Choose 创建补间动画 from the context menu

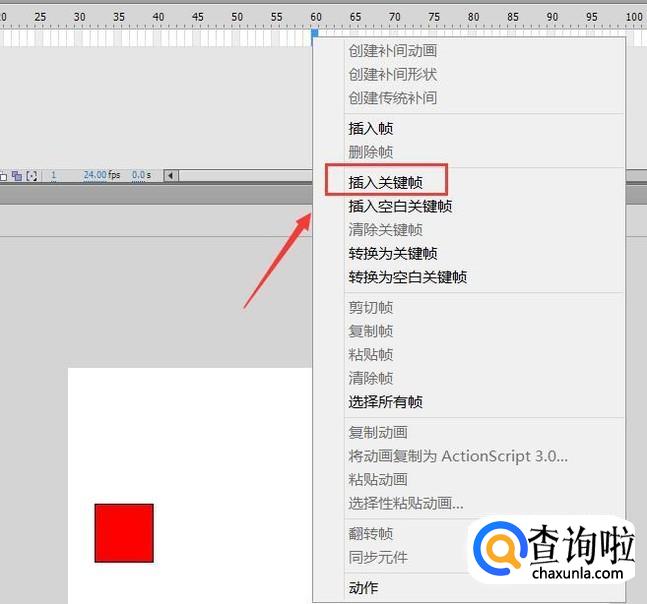pos(392,51)
